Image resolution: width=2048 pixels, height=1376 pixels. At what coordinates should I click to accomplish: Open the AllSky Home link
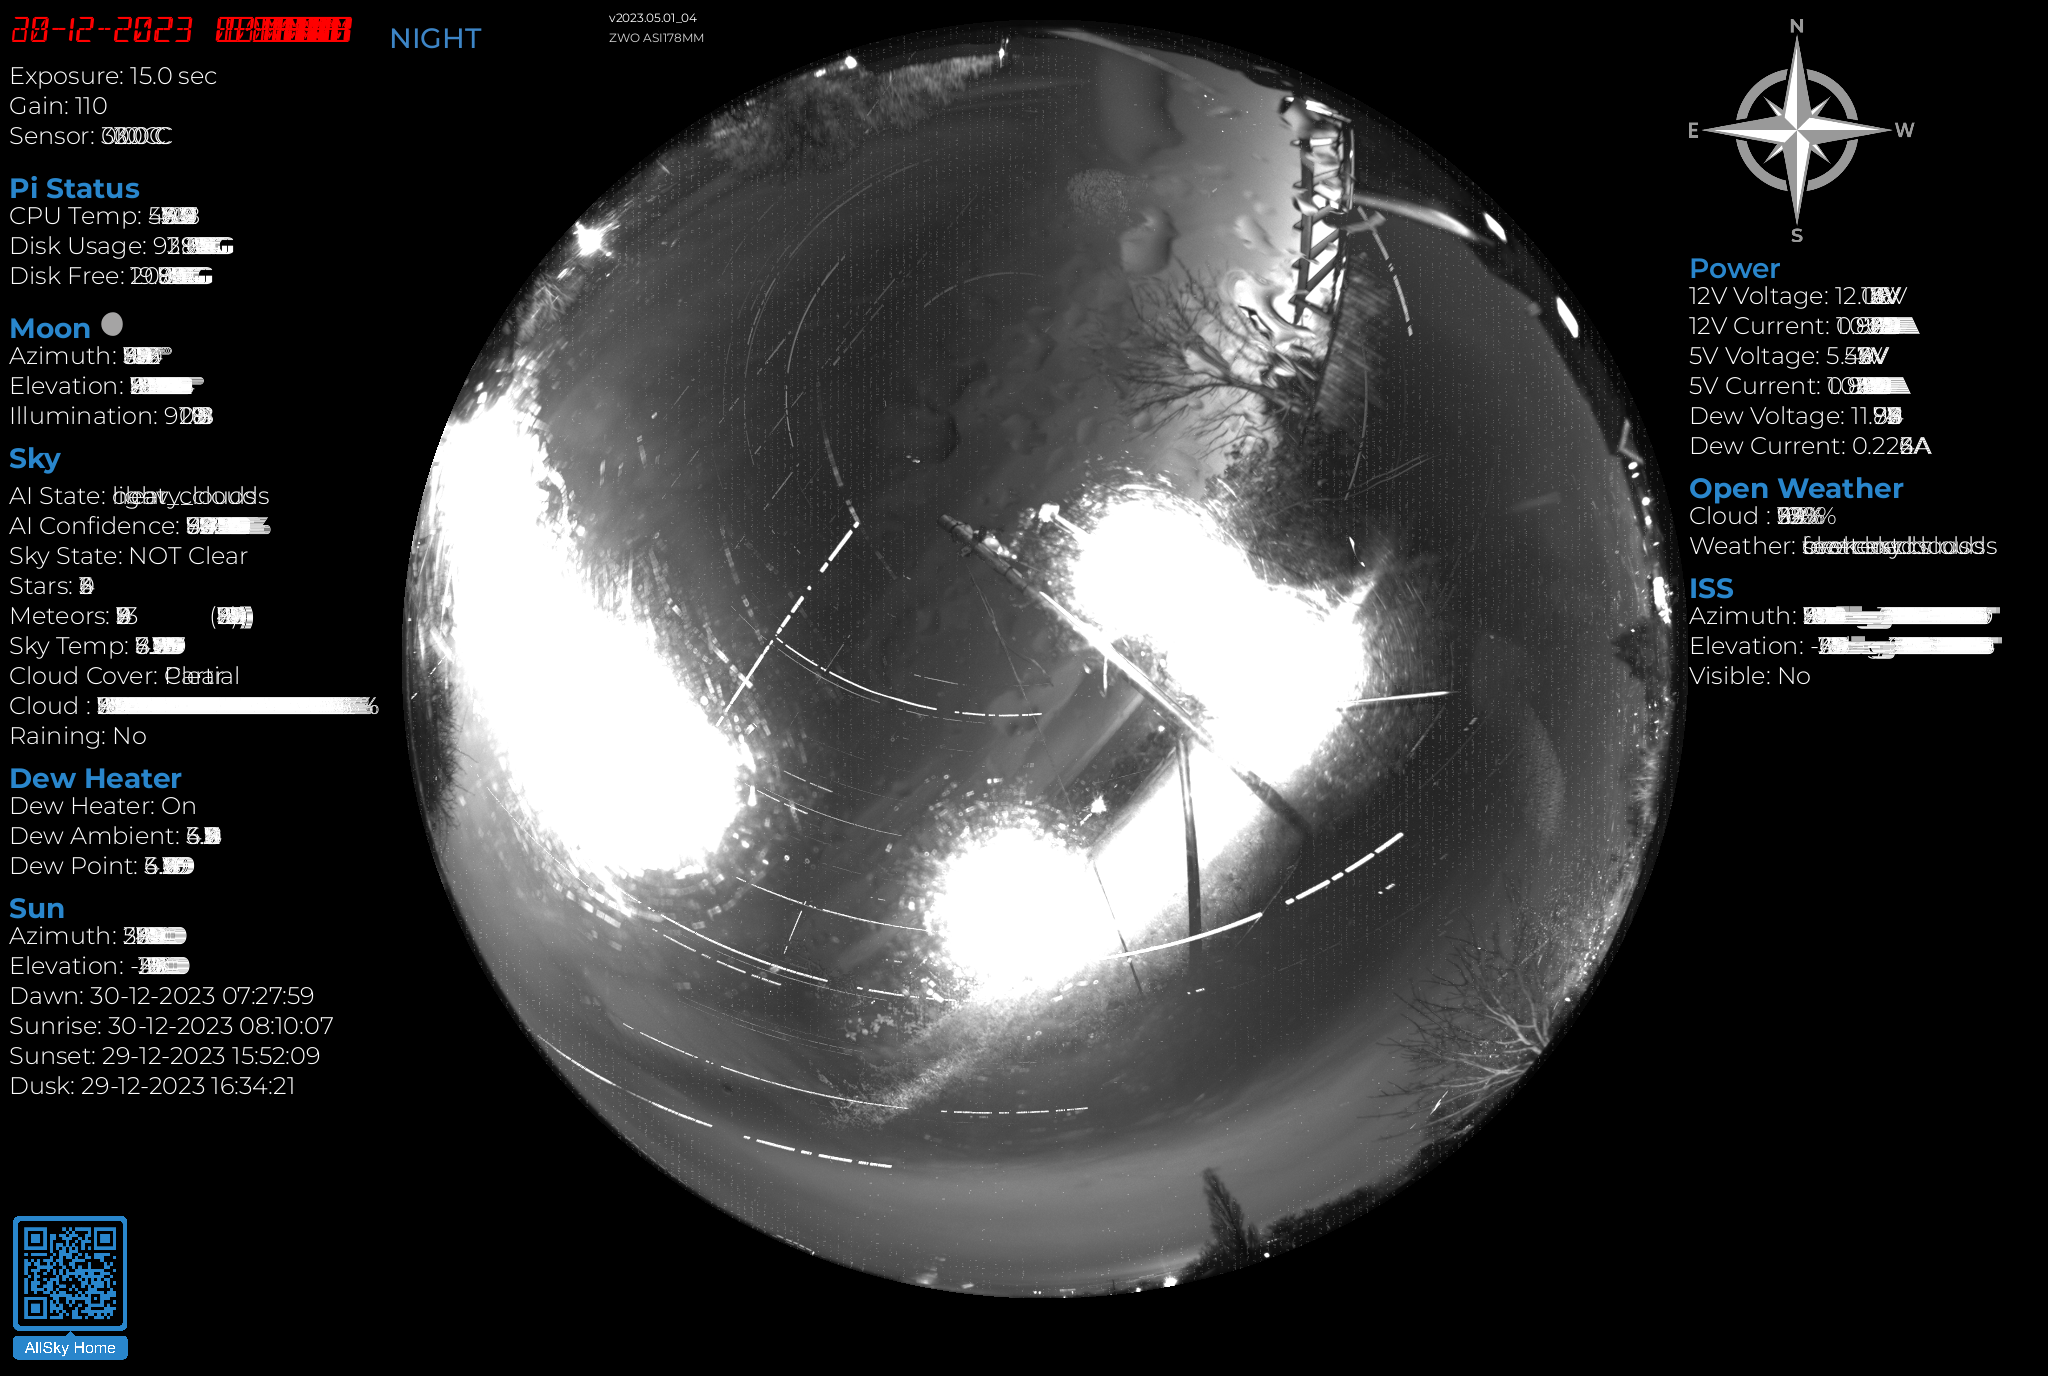(70, 1348)
